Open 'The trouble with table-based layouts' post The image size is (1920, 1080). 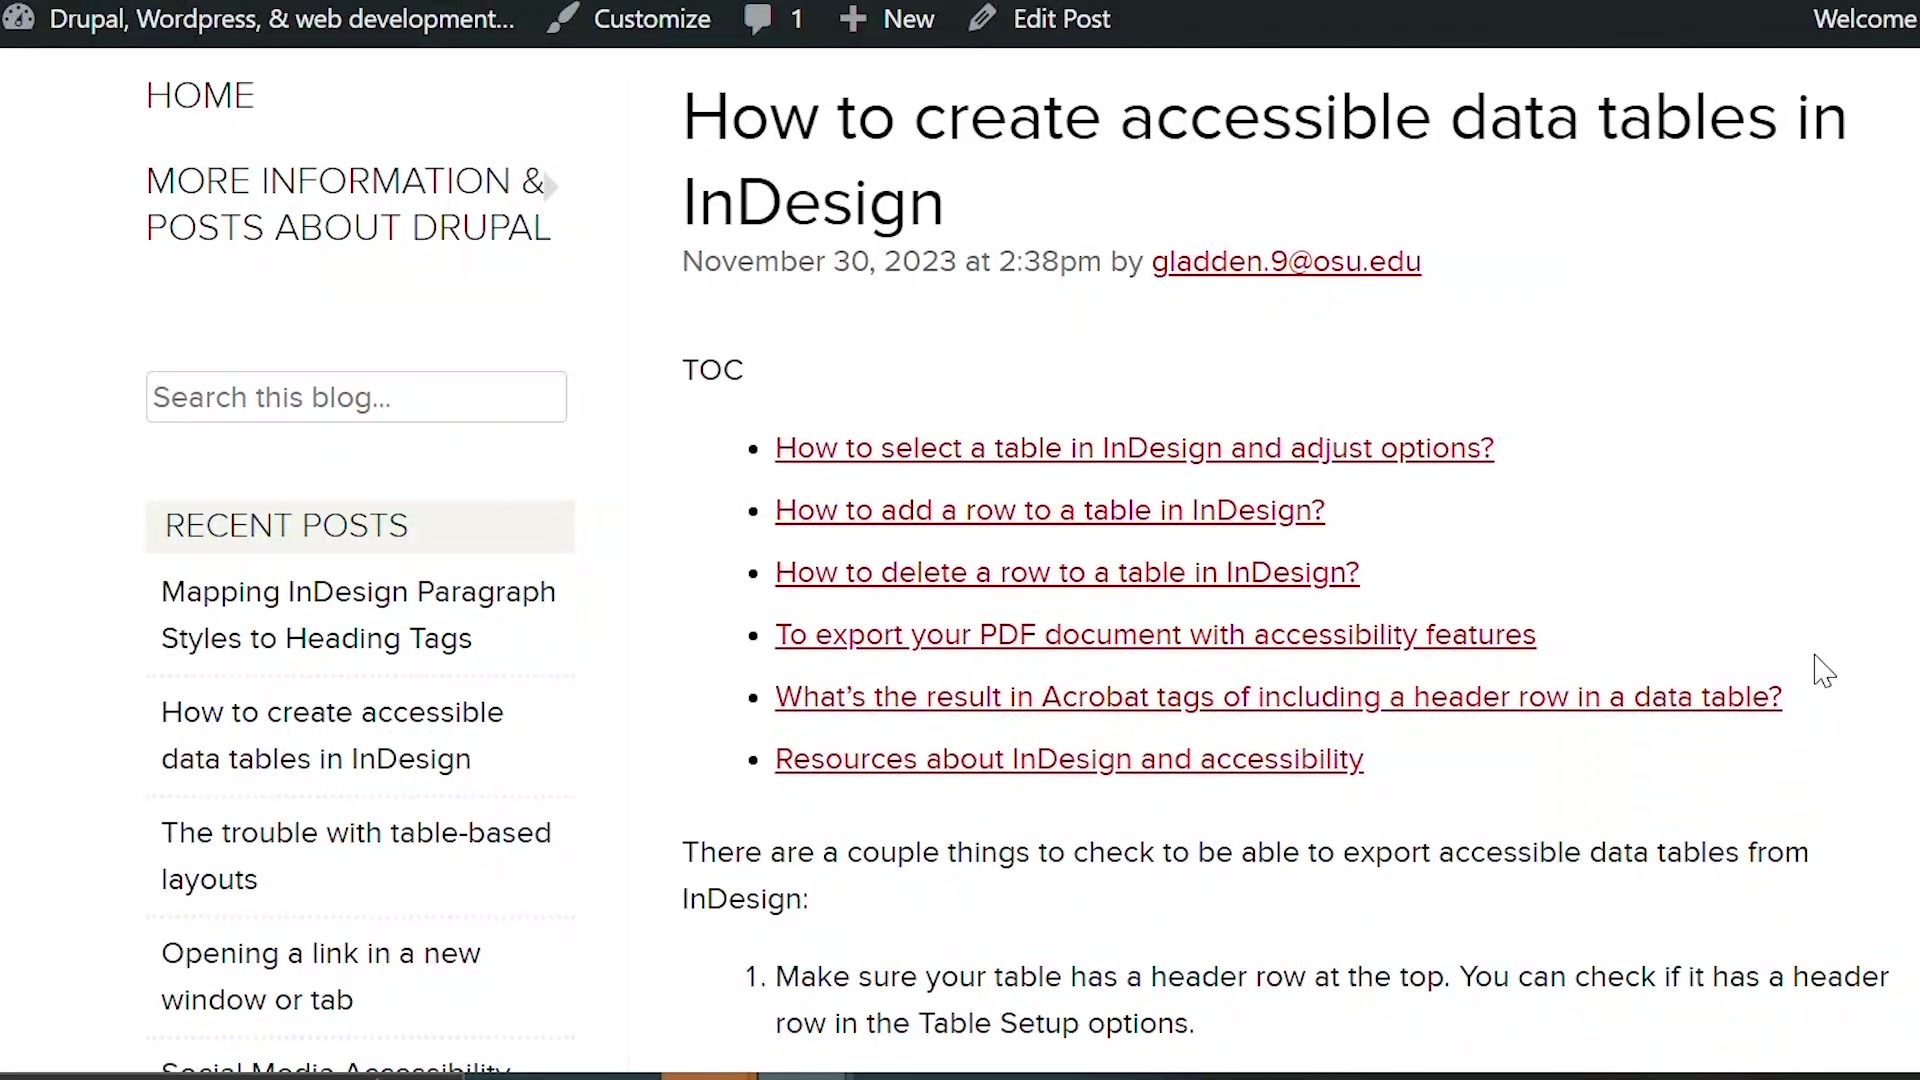pyautogui.click(x=356, y=855)
